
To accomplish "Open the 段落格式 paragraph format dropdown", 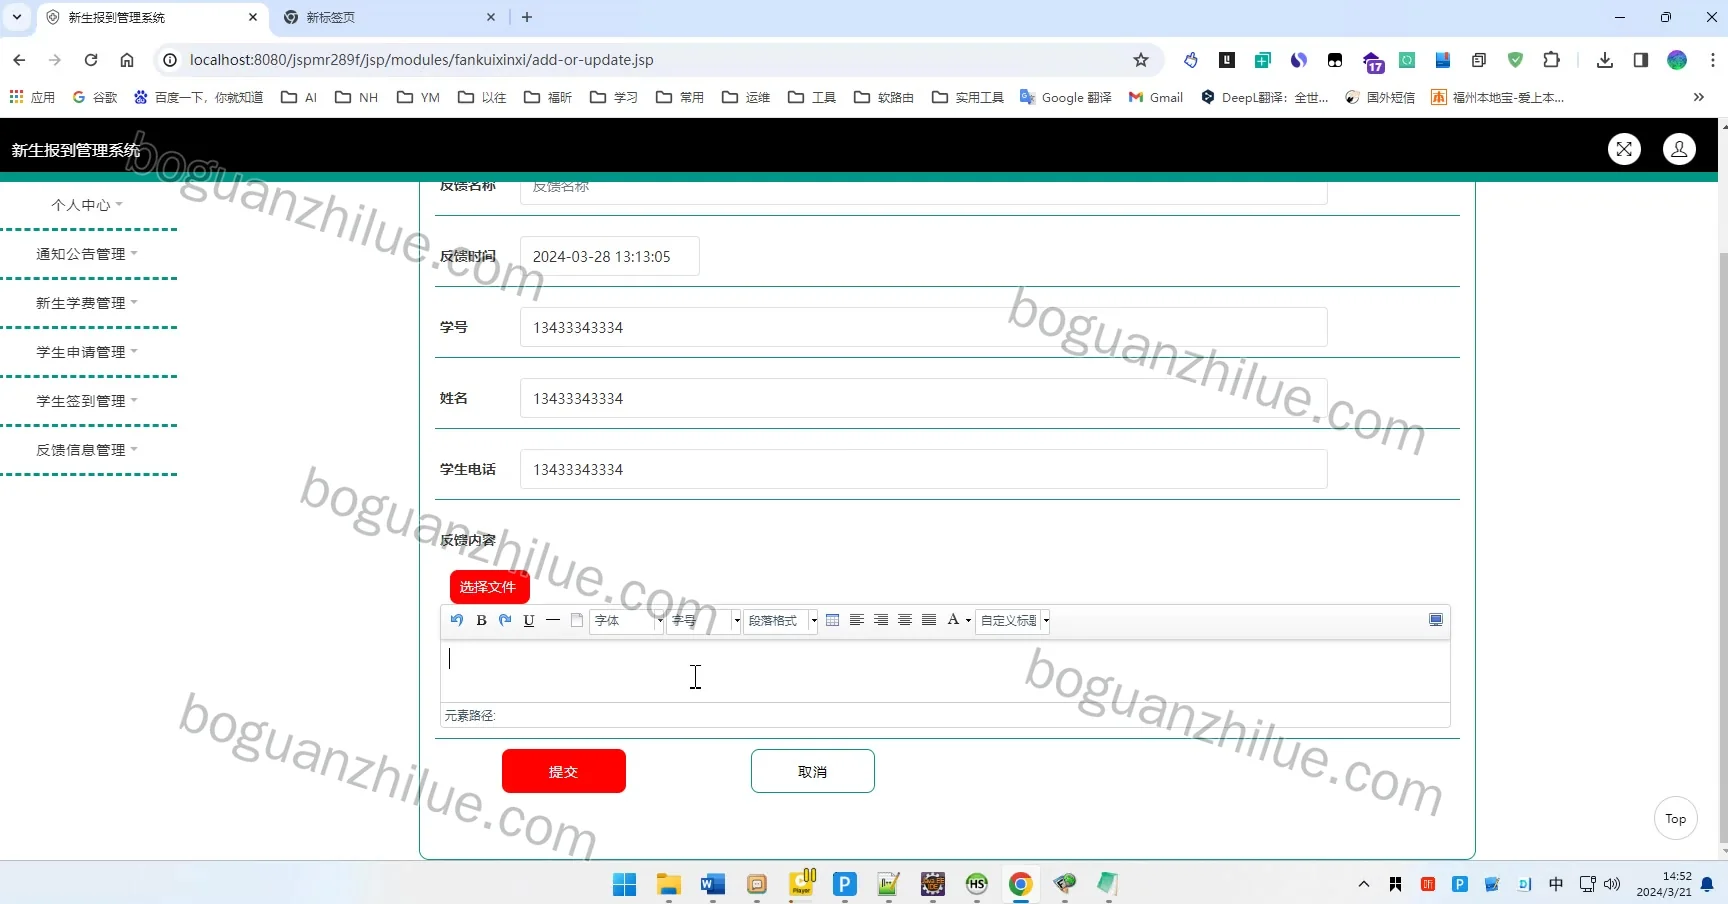I will (781, 620).
